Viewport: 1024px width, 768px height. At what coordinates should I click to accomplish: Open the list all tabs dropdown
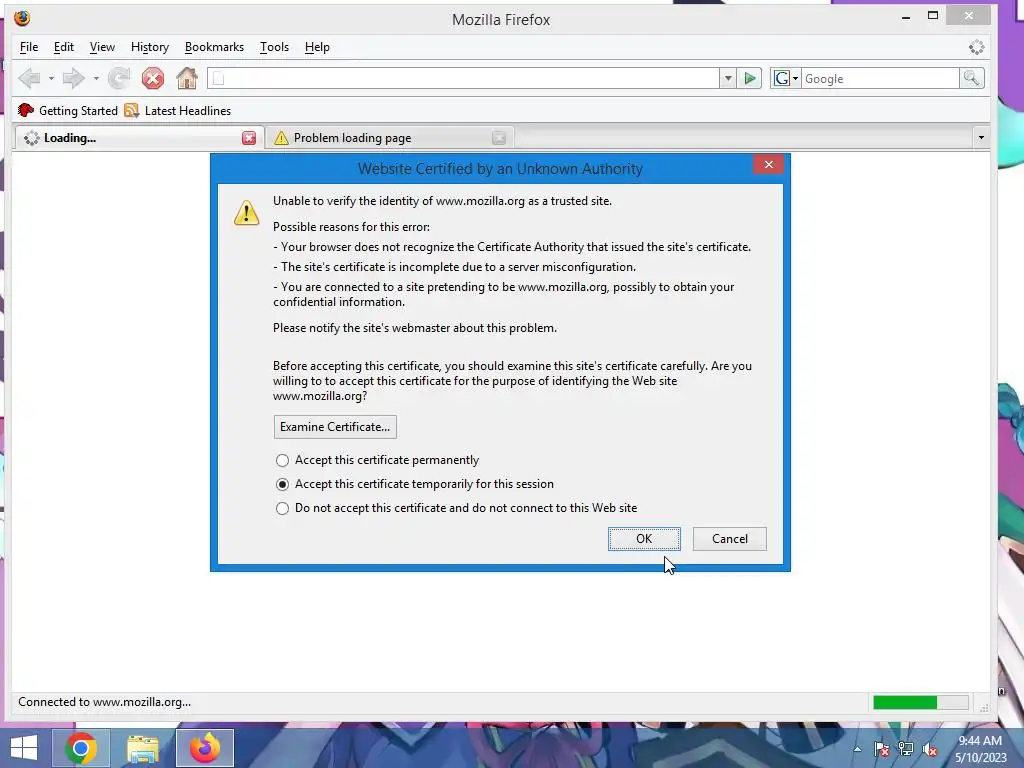[980, 138]
